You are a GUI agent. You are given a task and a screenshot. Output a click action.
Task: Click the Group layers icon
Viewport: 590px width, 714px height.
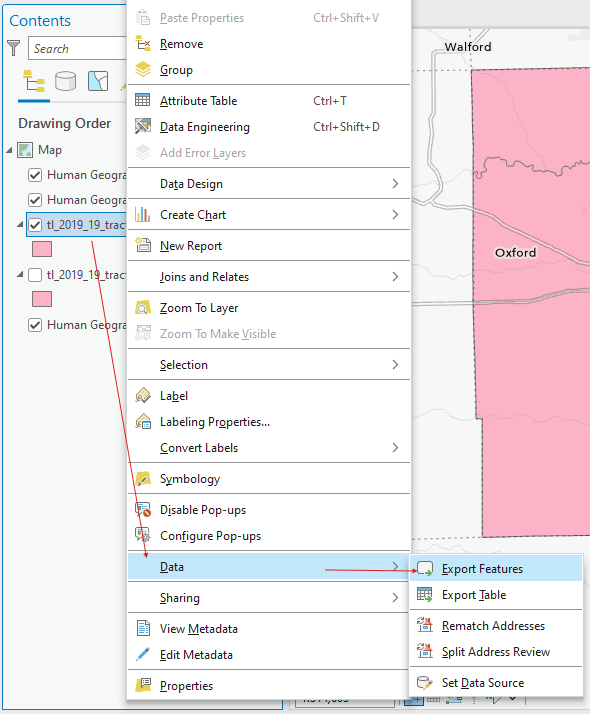(143, 70)
